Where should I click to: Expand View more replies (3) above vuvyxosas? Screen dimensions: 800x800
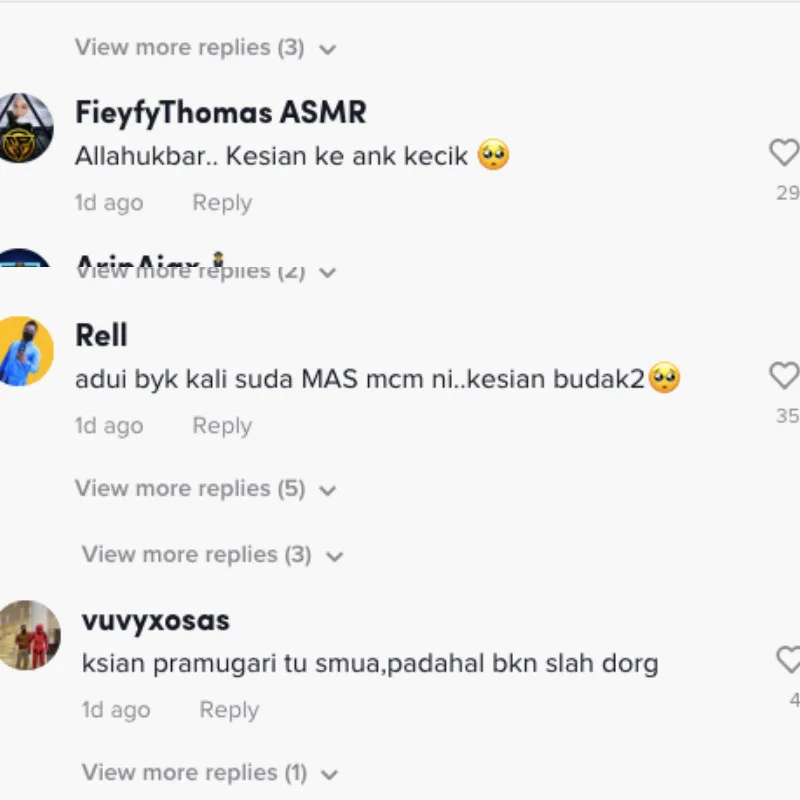pyautogui.click(x=212, y=555)
